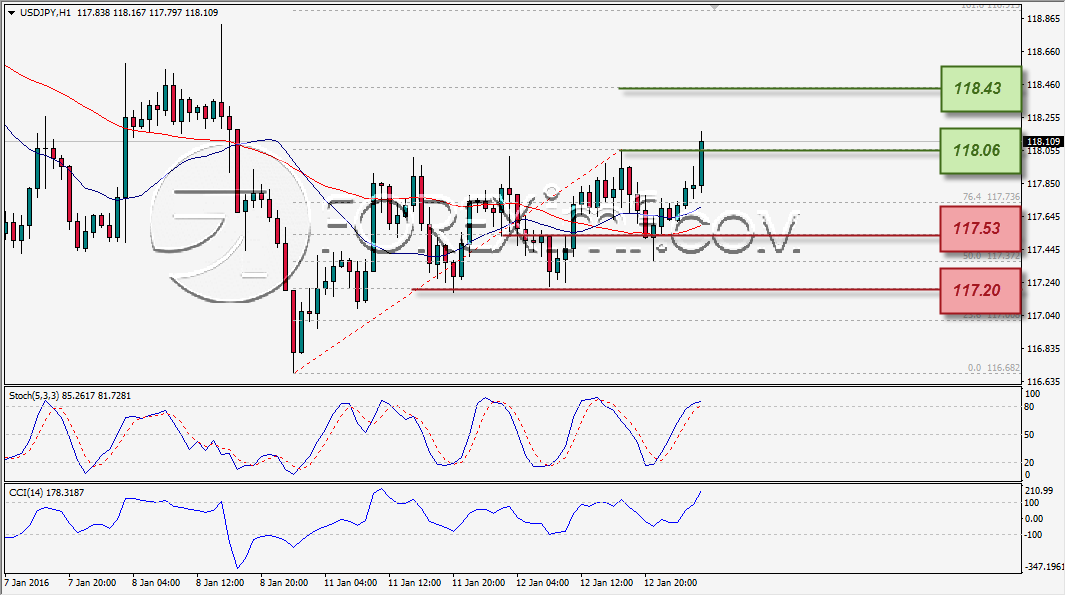The width and height of the screenshot is (1066, 596).
Task: Select the 117.20 red support label
Action: tap(980, 290)
